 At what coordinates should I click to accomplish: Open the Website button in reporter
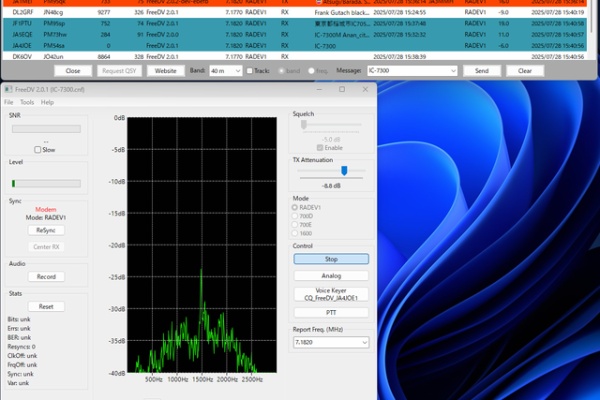pos(165,71)
